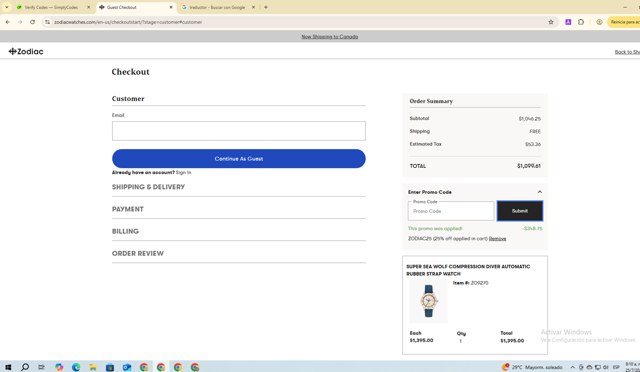The height and width of the screenshot is (372, 640).
Task: Open Task View on taskbar
Action: coord(41,367)
